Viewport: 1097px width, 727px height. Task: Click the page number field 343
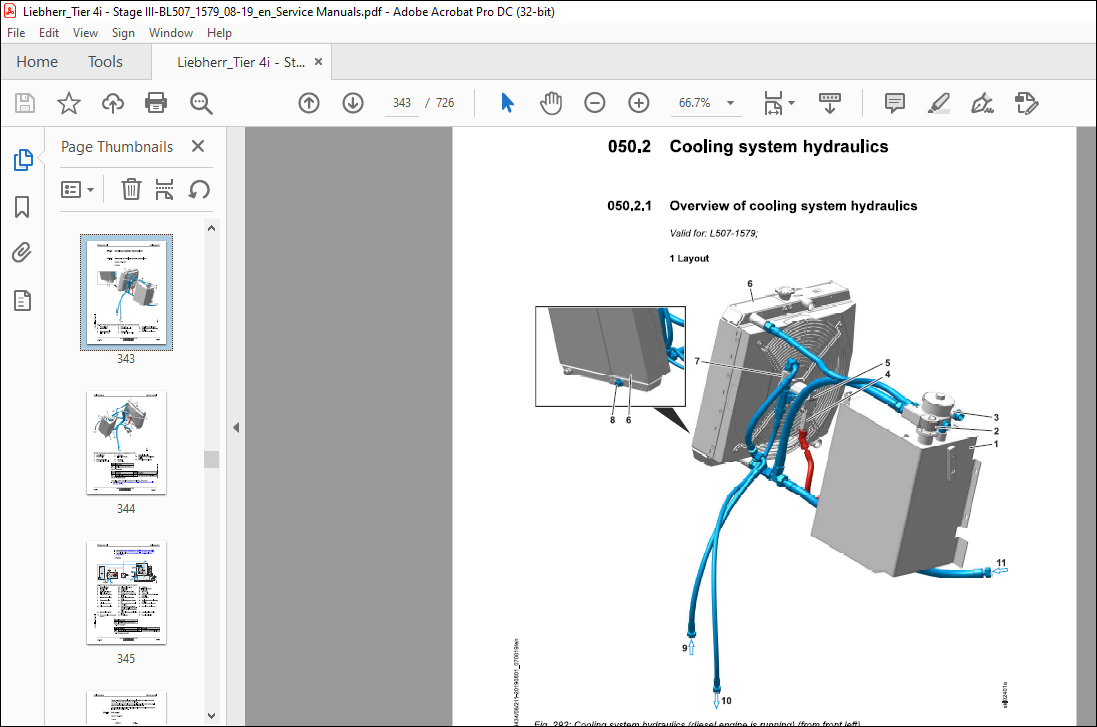pos(402,103)
